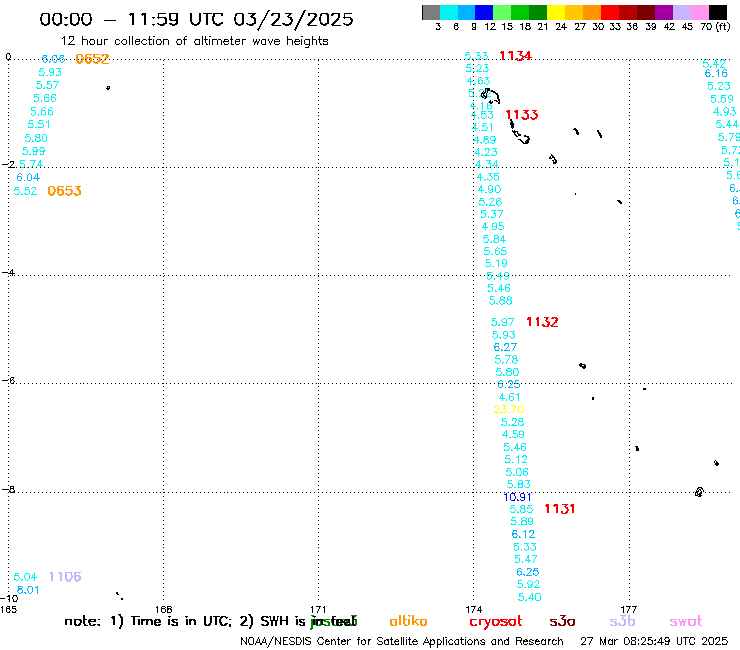Click the lavender 45 ft legend swatch
Screen dimensions: 740x650
(681, 12)
